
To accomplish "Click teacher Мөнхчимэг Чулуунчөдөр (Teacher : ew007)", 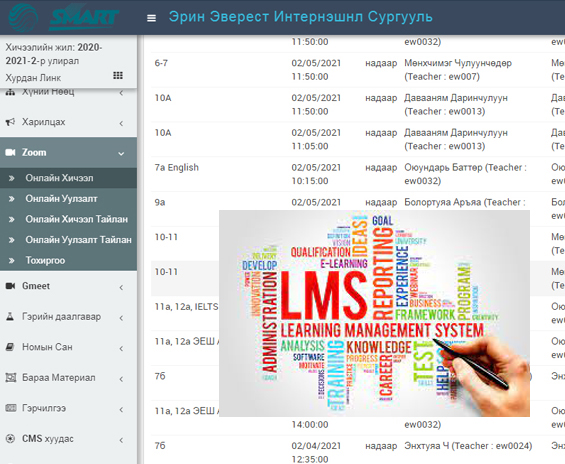I will (458, 70).
